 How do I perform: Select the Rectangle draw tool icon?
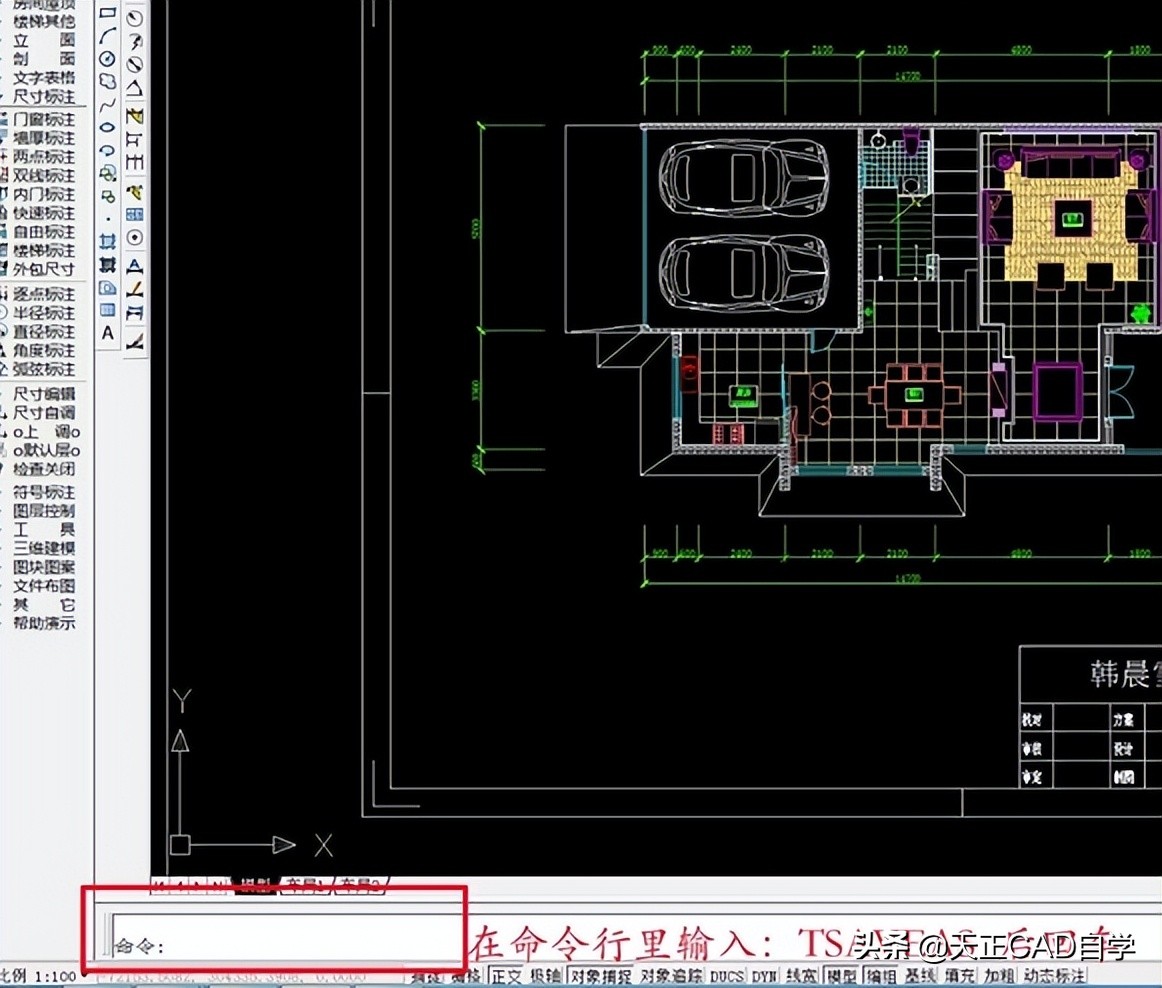pos(108,16)
